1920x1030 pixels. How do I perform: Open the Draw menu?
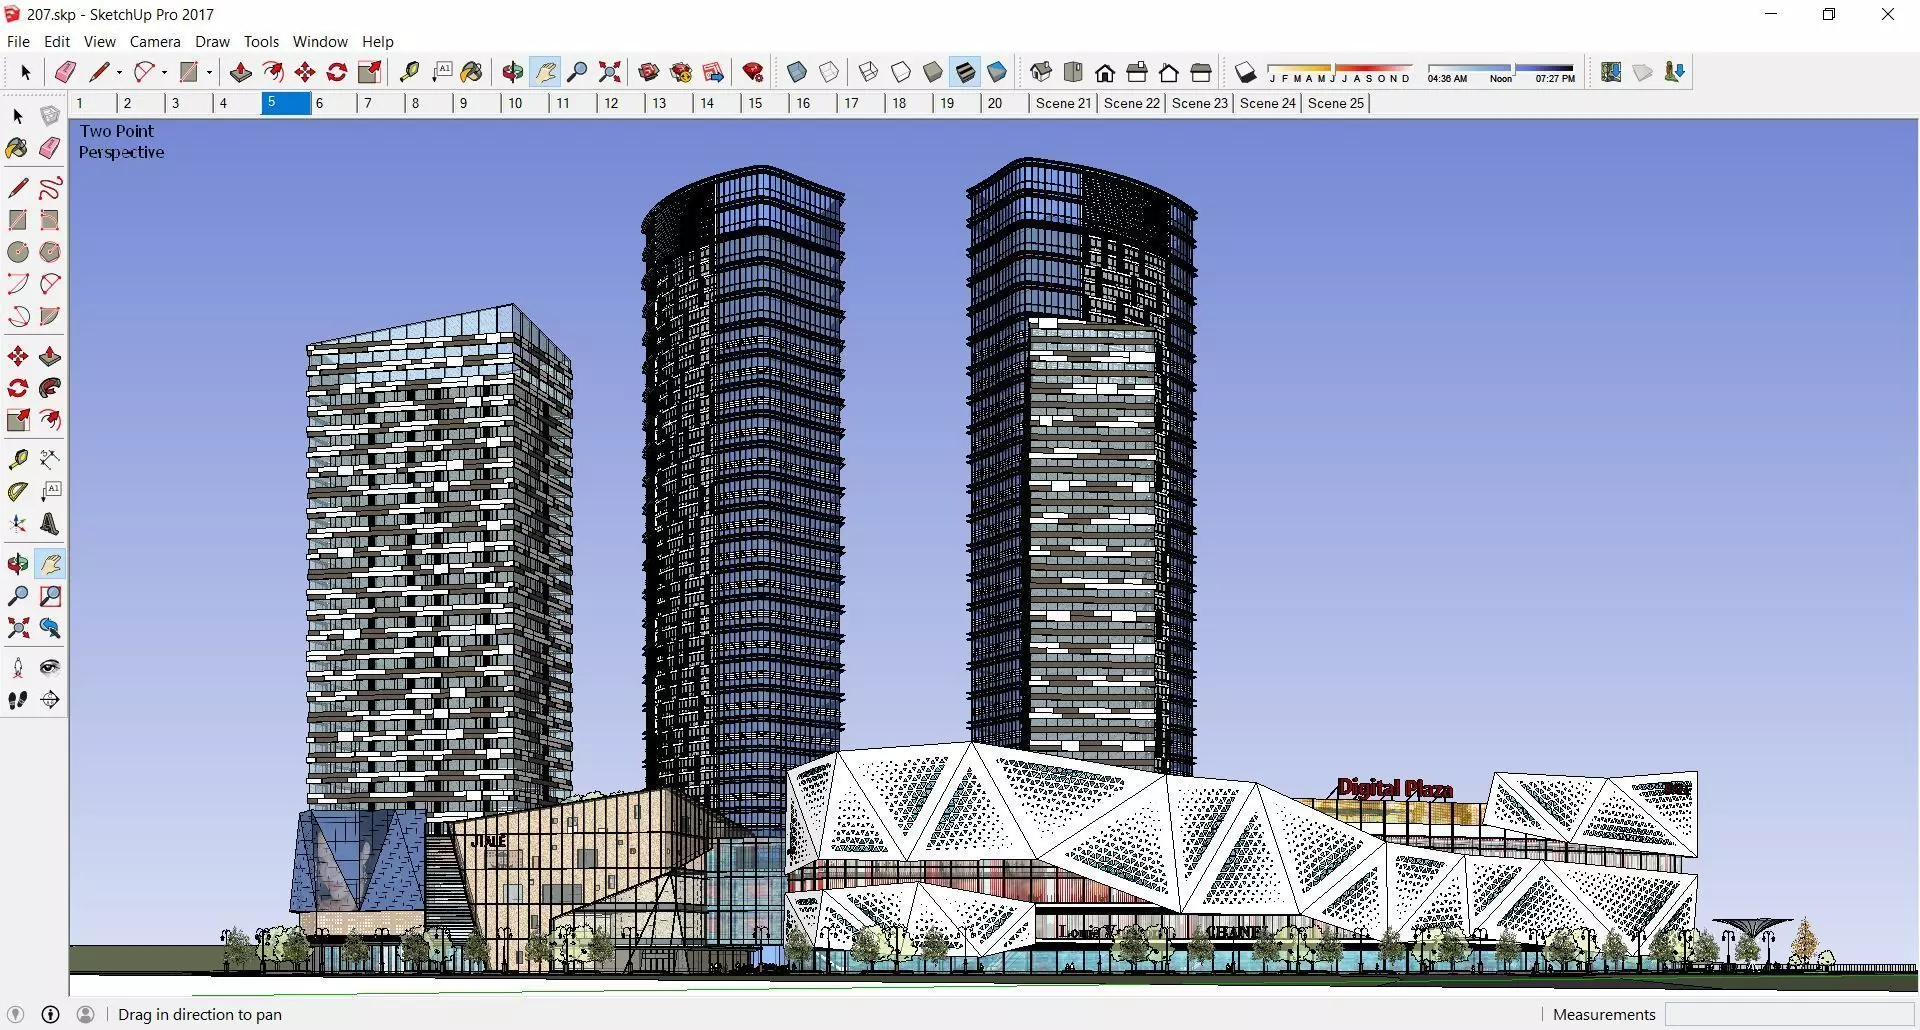[212, 42]
